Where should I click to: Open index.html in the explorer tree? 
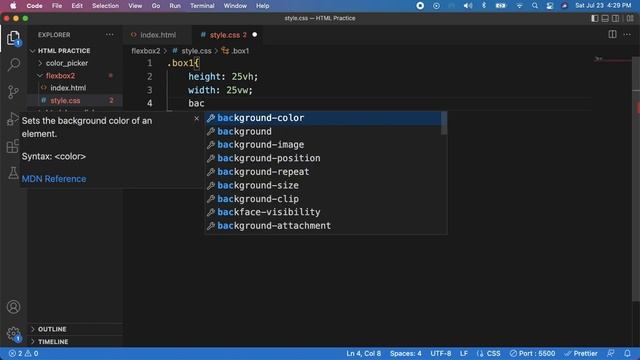tap(76, 88)
